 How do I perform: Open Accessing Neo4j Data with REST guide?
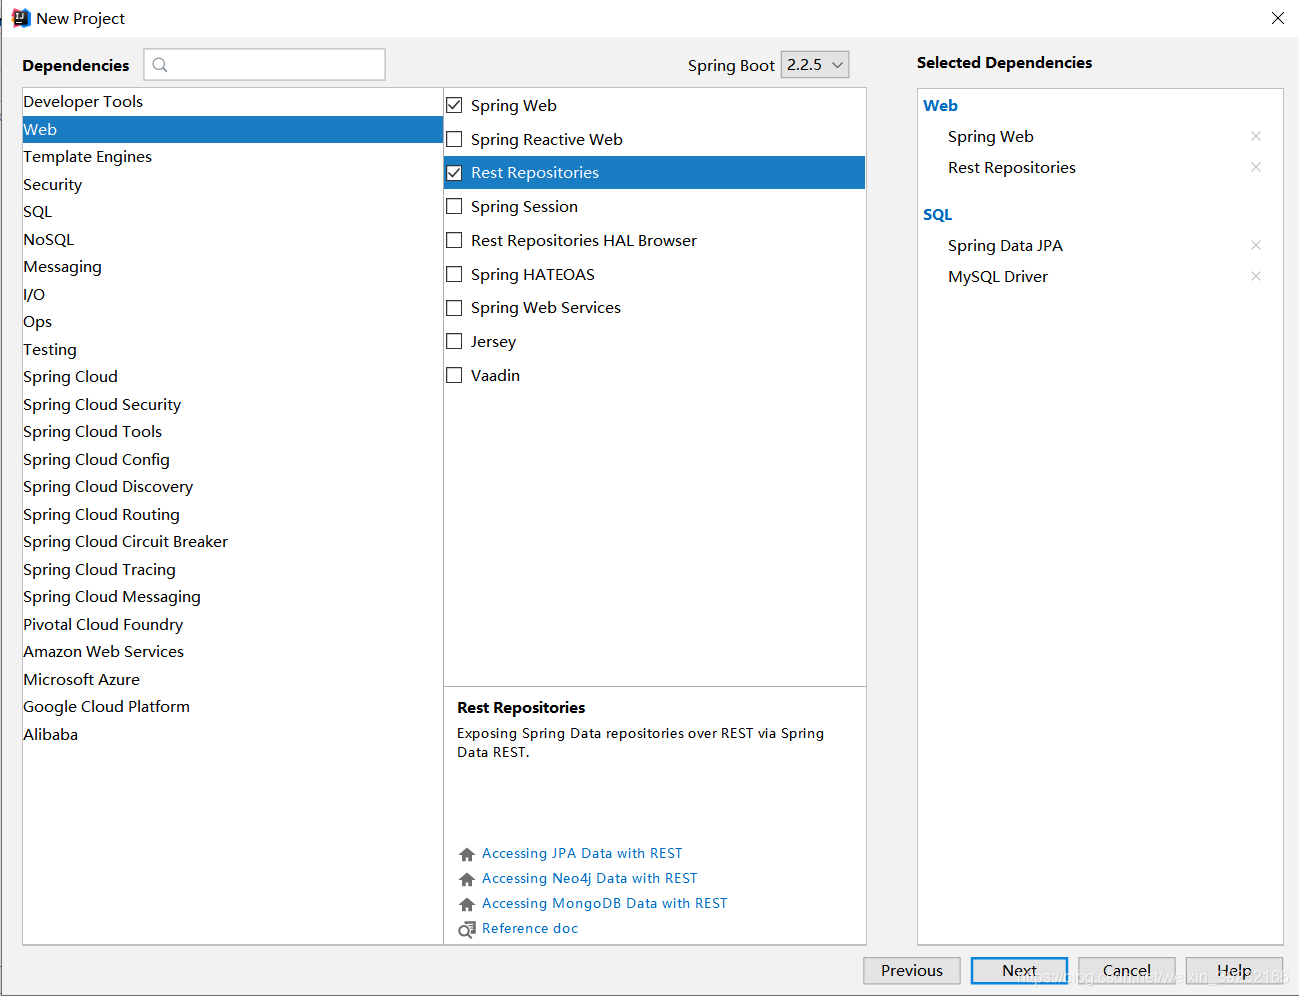pos(590,879)
